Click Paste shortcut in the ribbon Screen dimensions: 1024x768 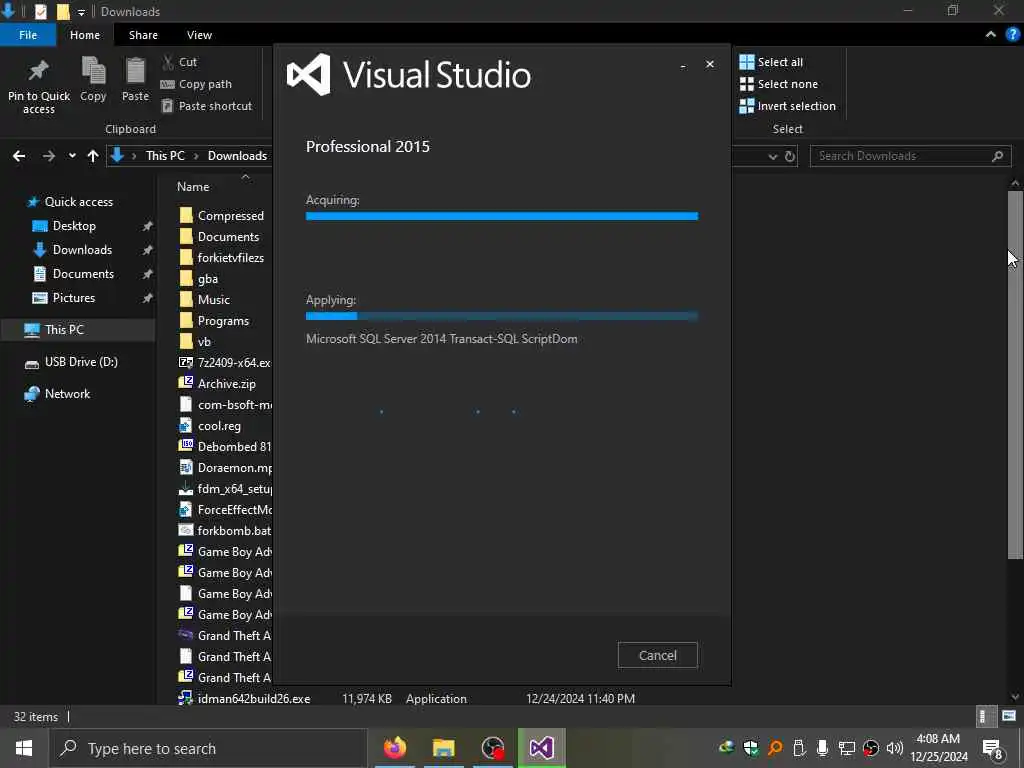coord(207,106)
